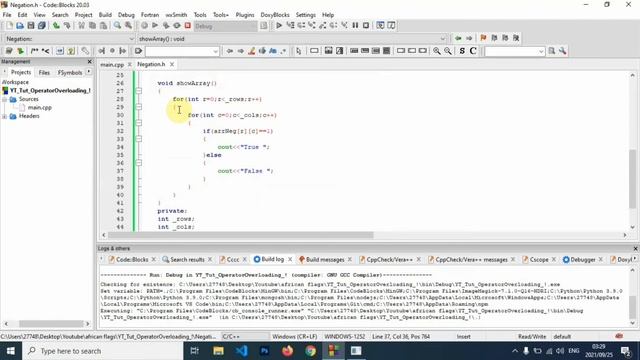Click the red Abort build icon
Screen dimensions: 640x360
(188, 26)
